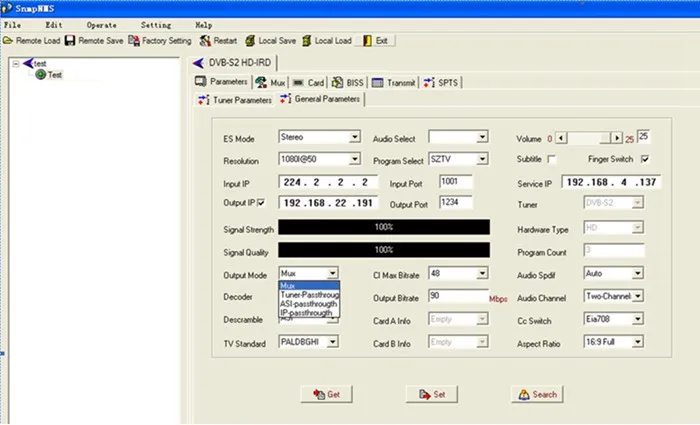The width and height of the screenshot is (700, 425).
Task: Click the Factory Setting icon
Action: 134,41
